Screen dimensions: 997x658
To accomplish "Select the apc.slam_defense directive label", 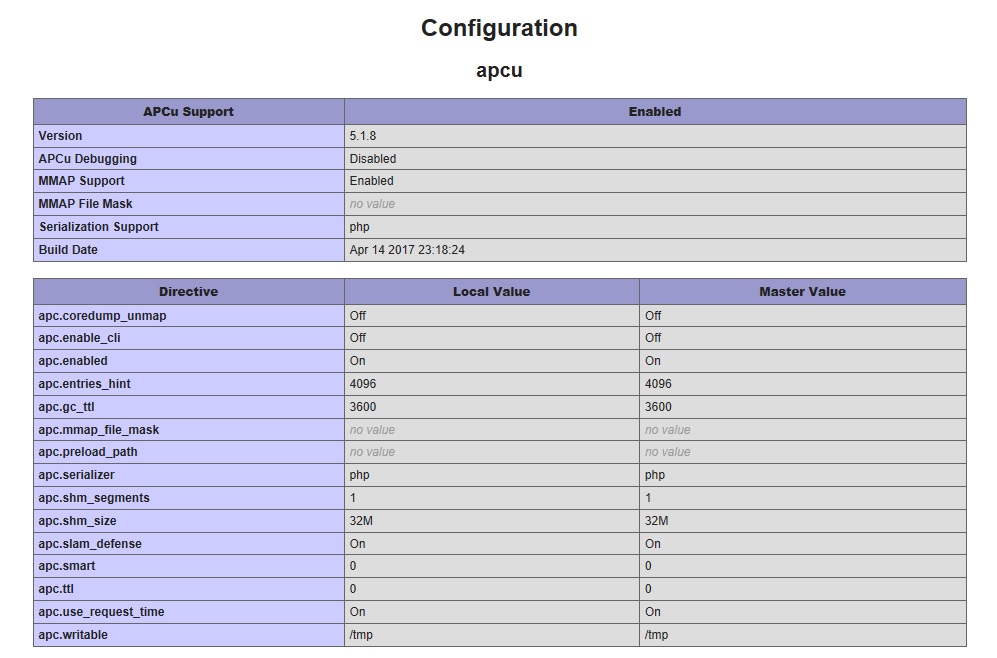I will (x=90, y=544).
